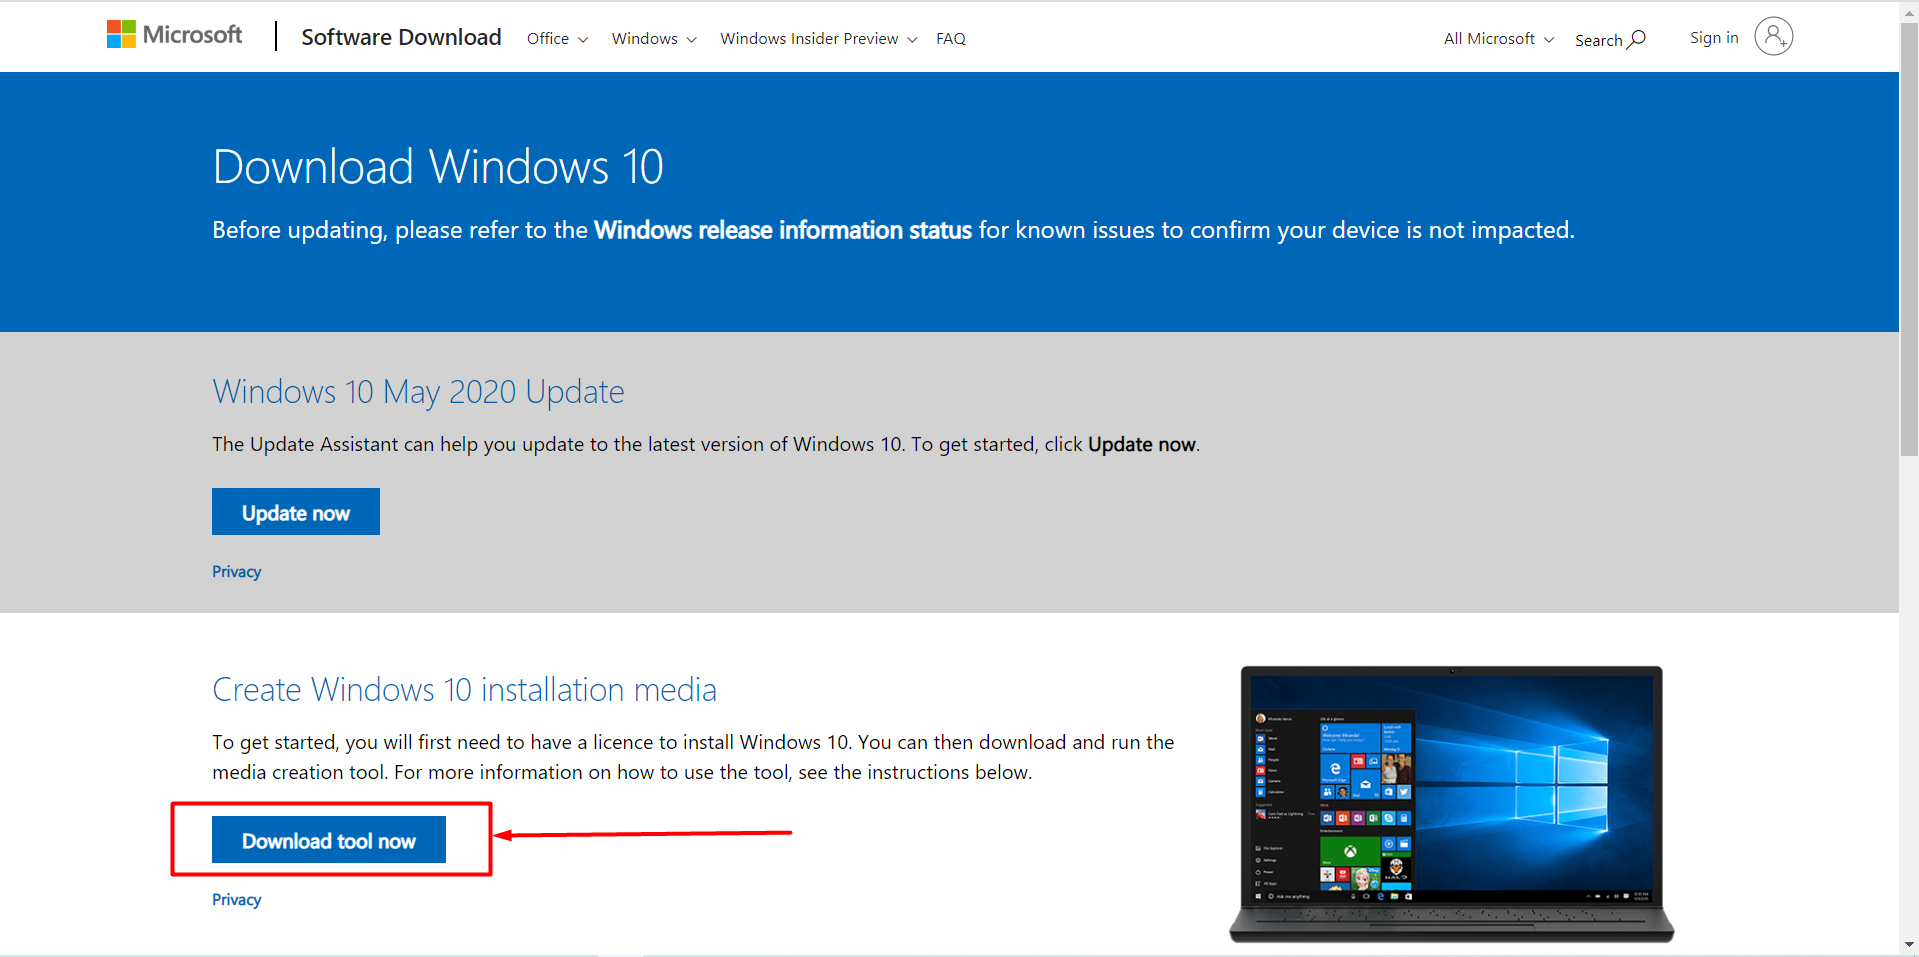
Task: Click the Sign in link text
Action: (x=1714, y=37)
